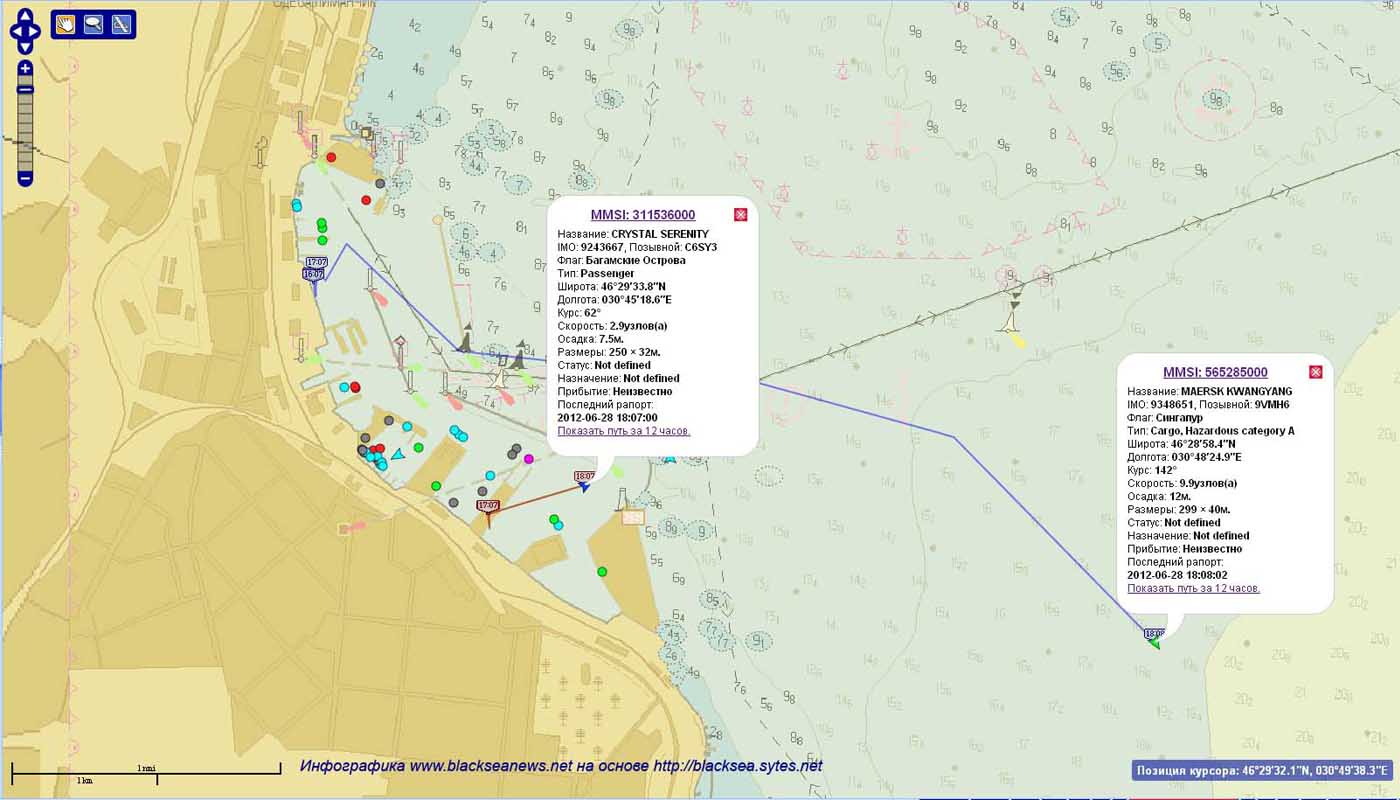Click the blue CRYSTAL SERENITY ship arrow marker
This screenshot has height=800, width=1400.
coord(585,487)
